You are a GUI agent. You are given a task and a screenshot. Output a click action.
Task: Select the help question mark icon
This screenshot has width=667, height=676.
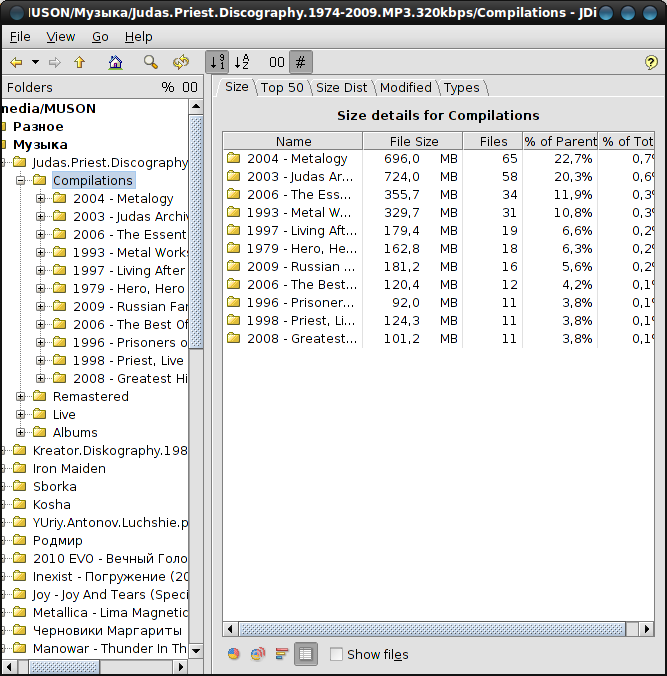pyautogui.click(x=651, y=63)
